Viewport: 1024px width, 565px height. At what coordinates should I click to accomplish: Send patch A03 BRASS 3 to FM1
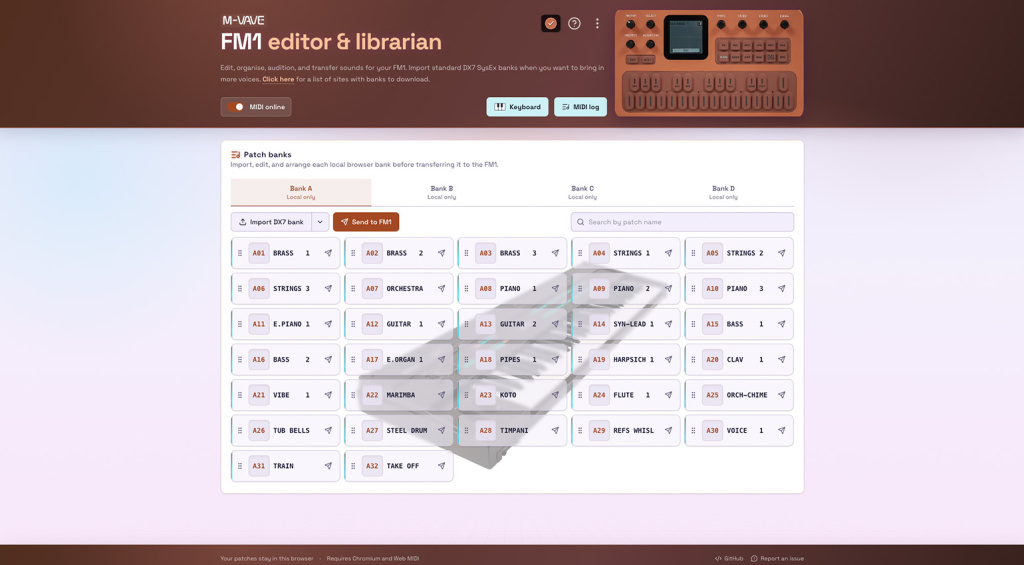(555, 253)
